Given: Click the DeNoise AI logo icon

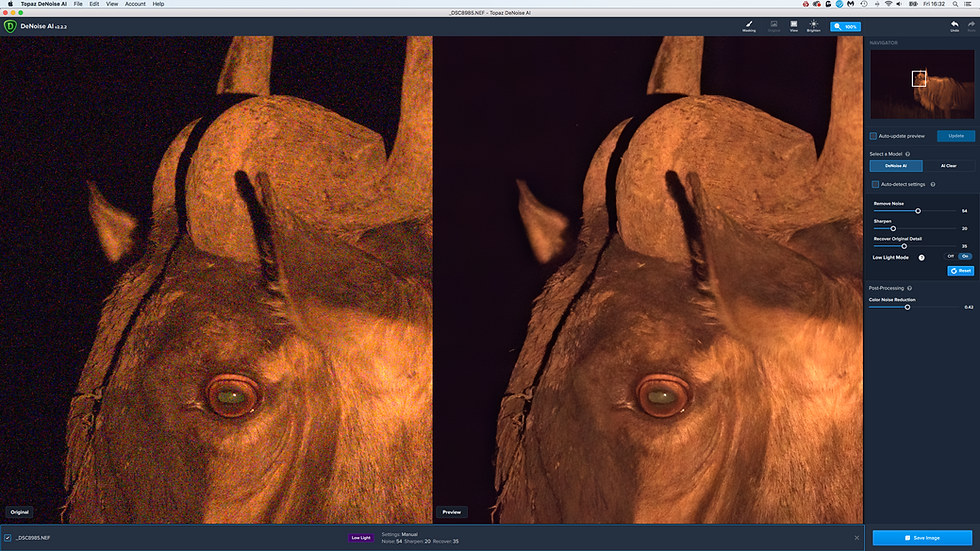Looking at the screenshot, I should [x=10, y=26].
